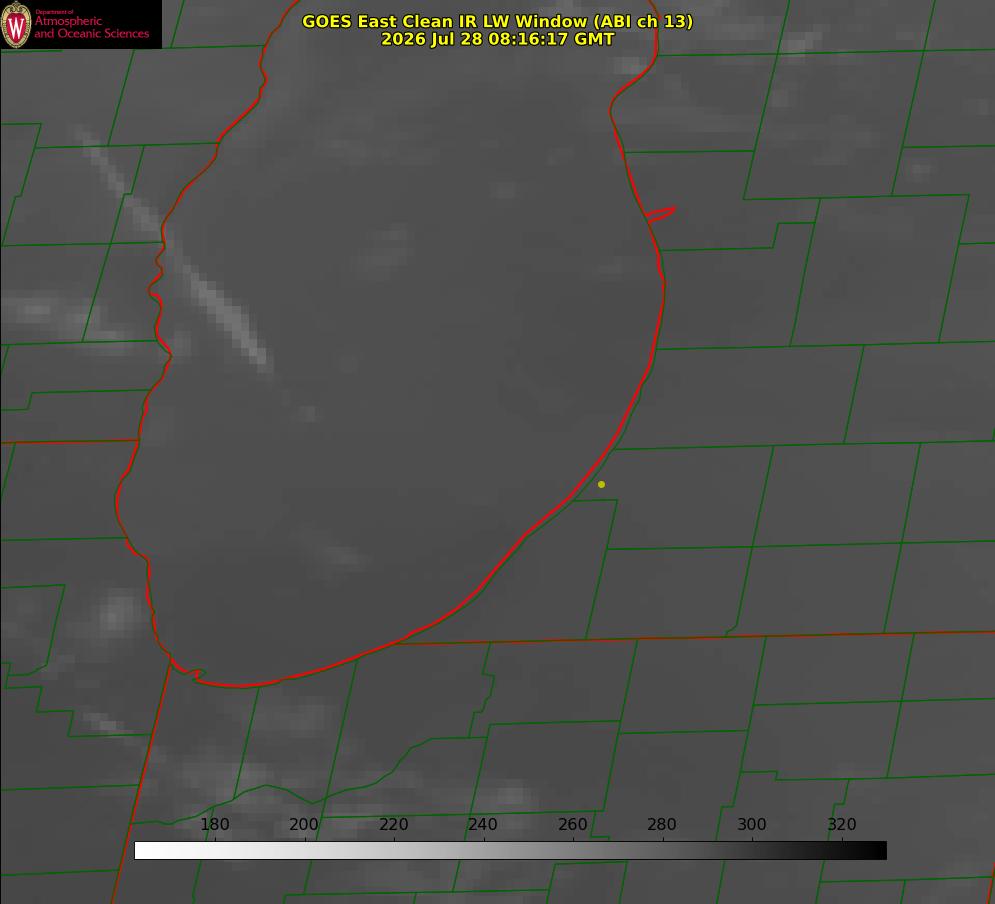The image size is (995, 904).
Task: Click the Atmospheric and Oceanic Sciences text
Action: tap(91, 27)
